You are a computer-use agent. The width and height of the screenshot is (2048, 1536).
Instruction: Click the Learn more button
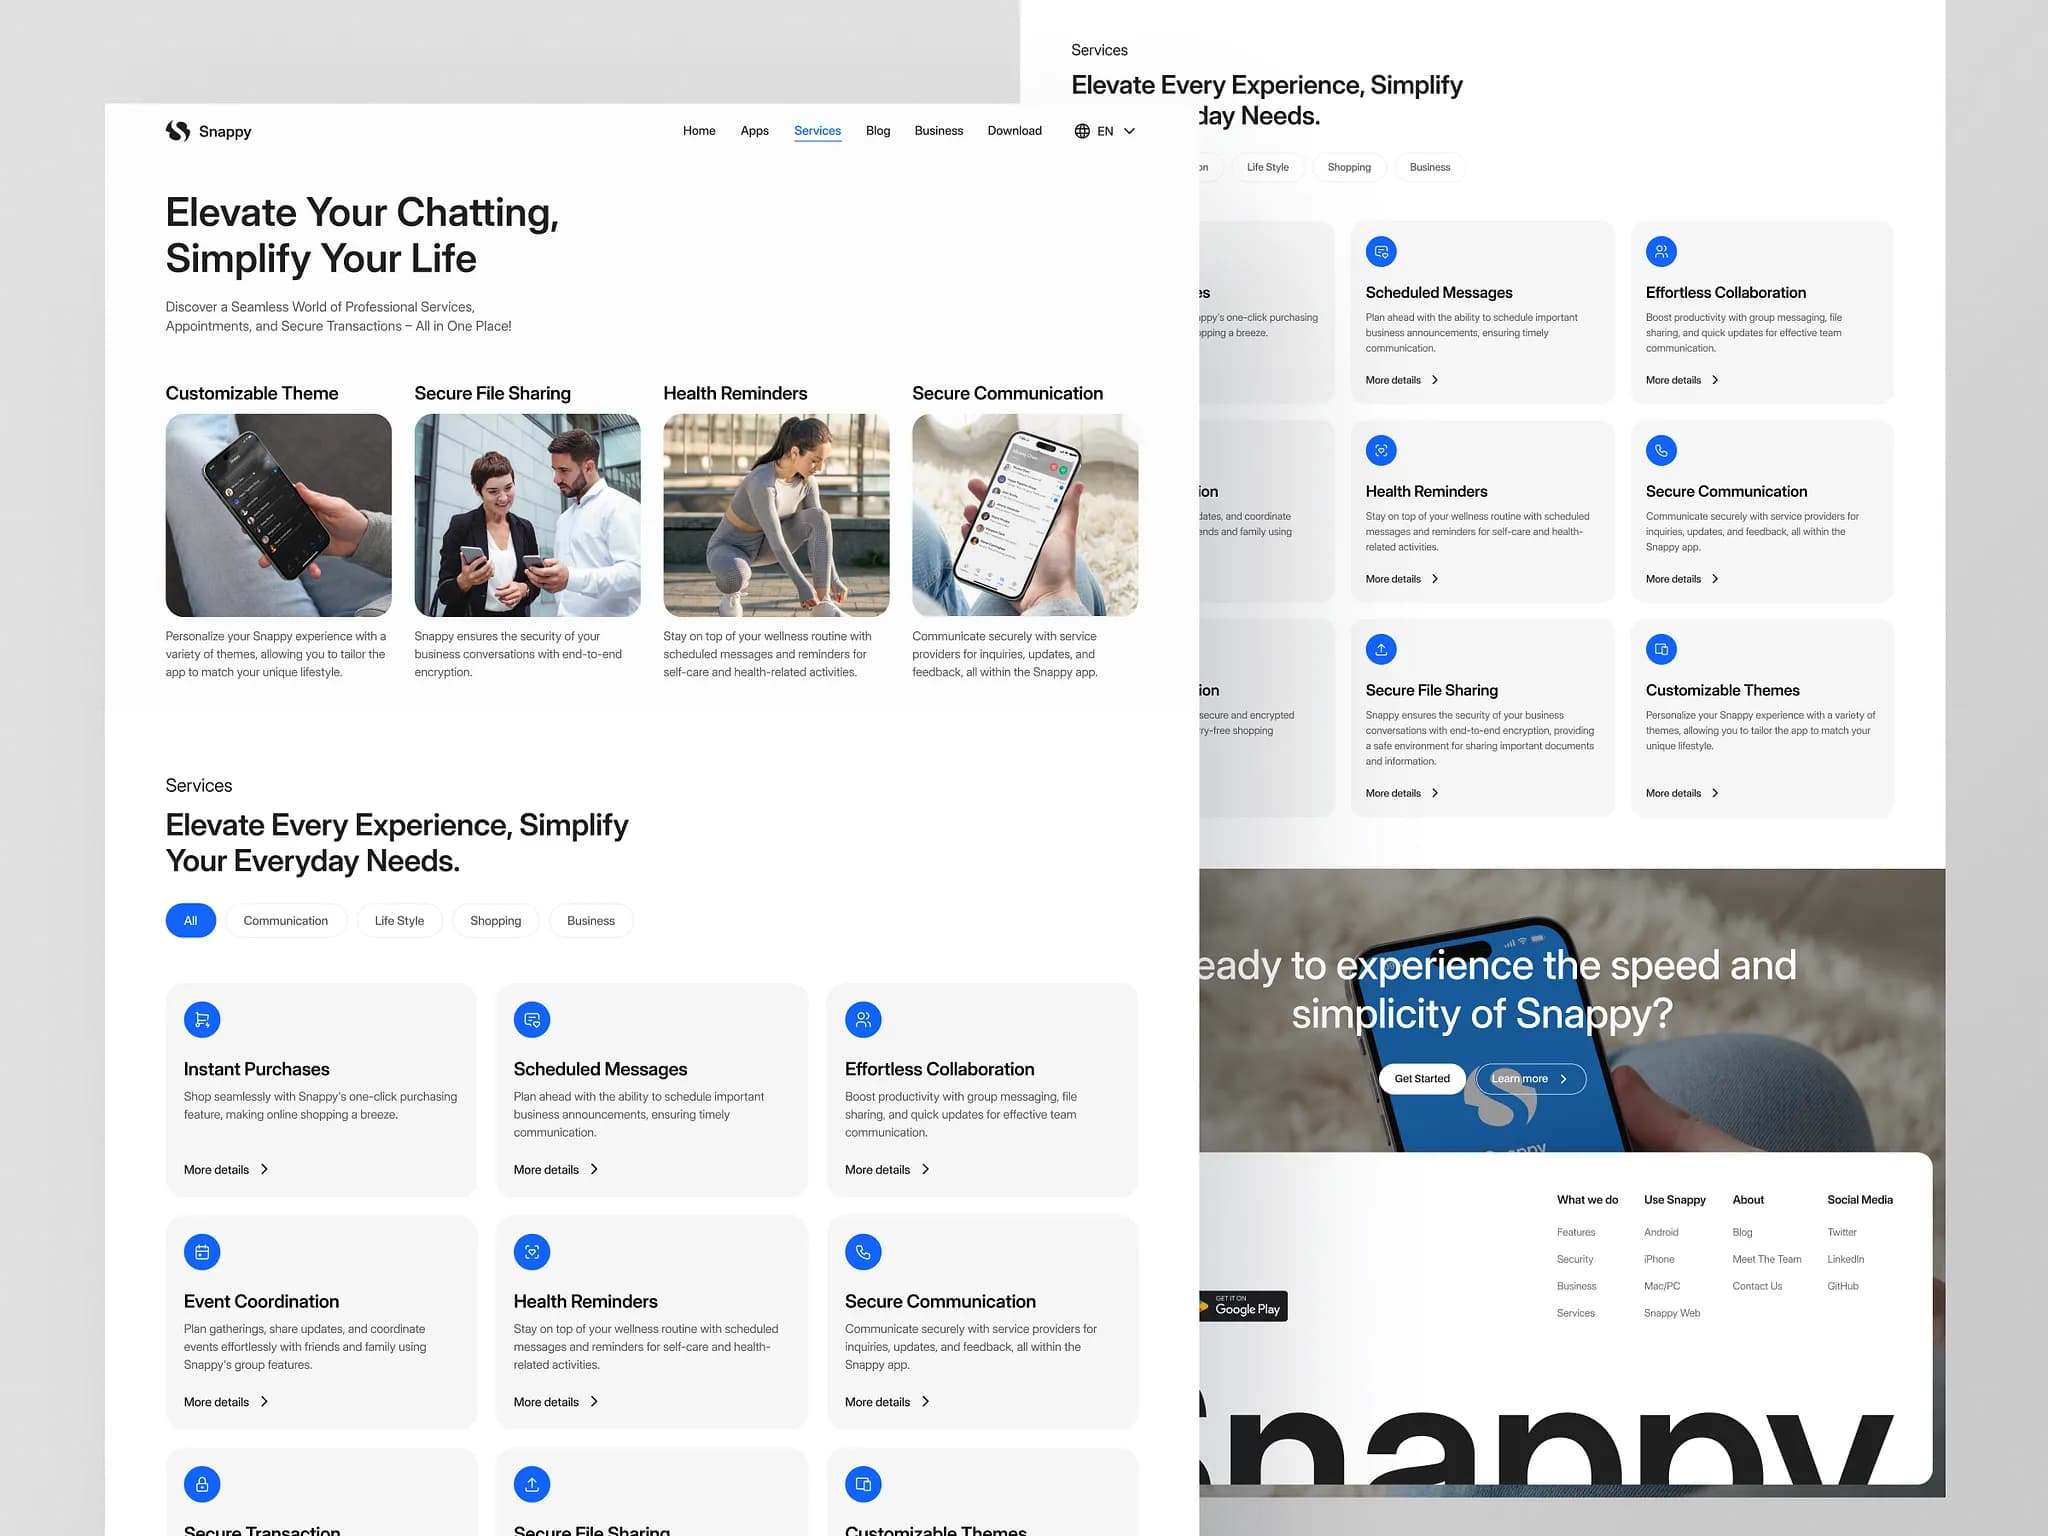tap(1531, 1079)
